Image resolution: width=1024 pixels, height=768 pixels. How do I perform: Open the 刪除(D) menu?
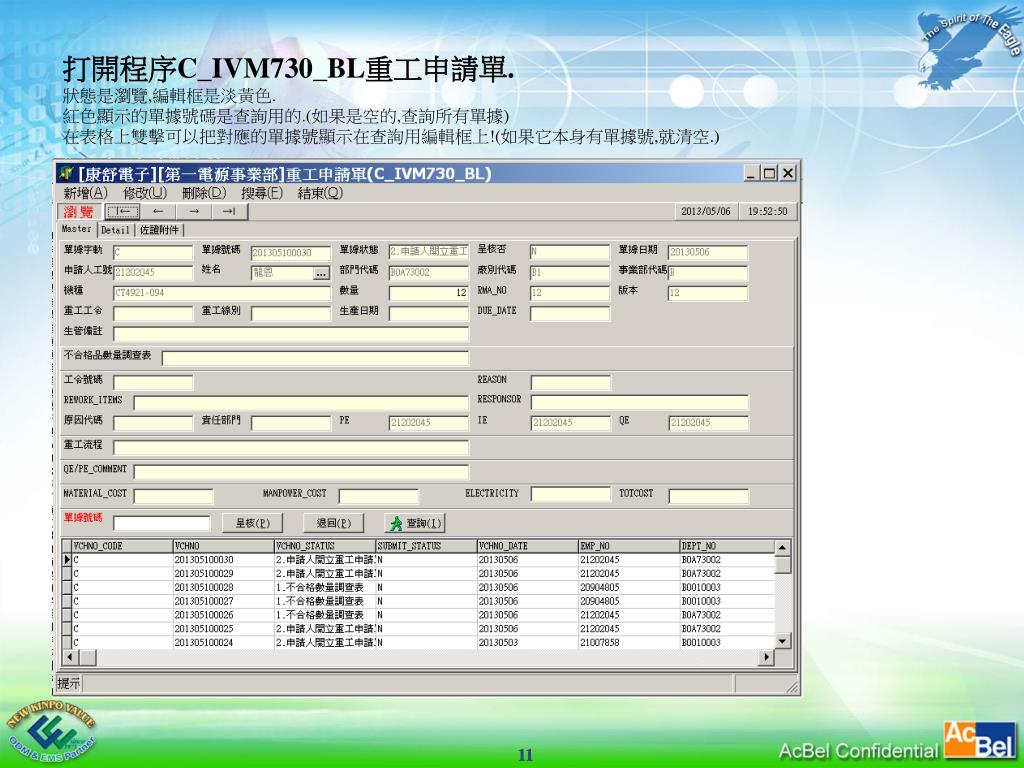[204, 193]
